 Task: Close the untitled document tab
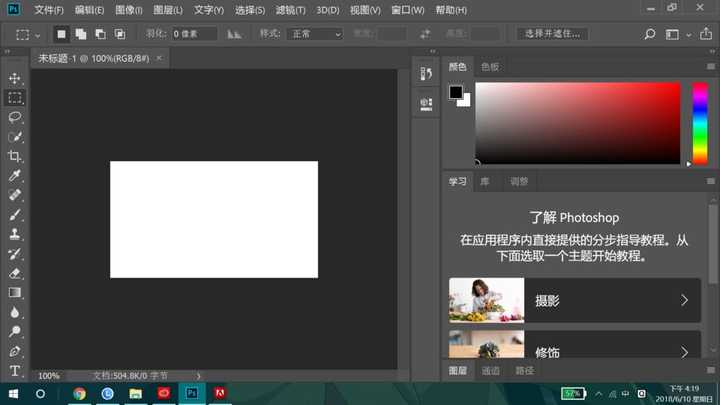point(159,58)
